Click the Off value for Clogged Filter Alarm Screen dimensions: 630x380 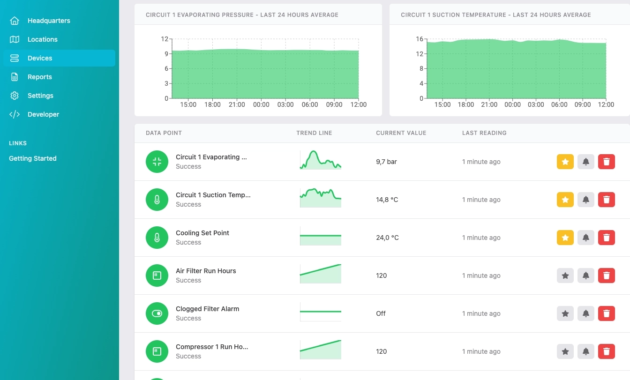click(380, 313)
